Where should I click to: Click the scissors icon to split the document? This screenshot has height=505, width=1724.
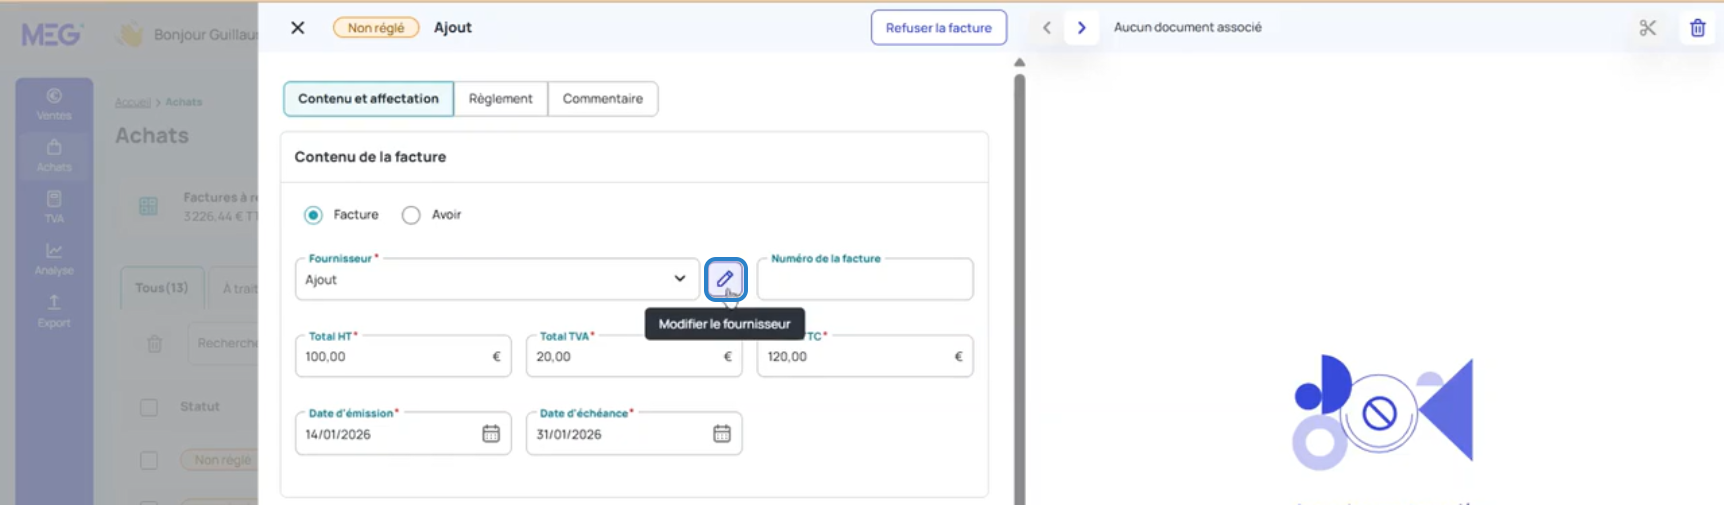(1648, 28)
